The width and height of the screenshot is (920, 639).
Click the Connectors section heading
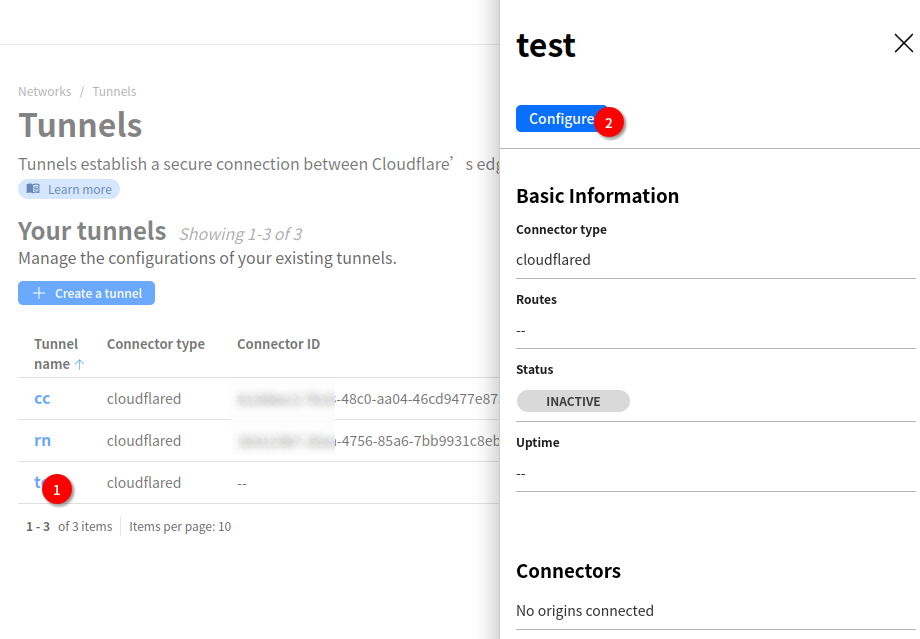coord(568,571)
